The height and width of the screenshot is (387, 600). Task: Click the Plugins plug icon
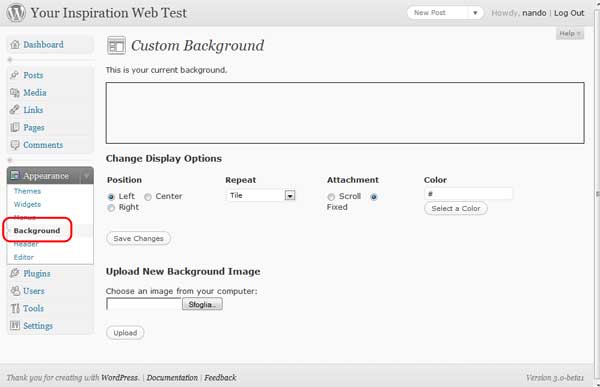(15, 273)
